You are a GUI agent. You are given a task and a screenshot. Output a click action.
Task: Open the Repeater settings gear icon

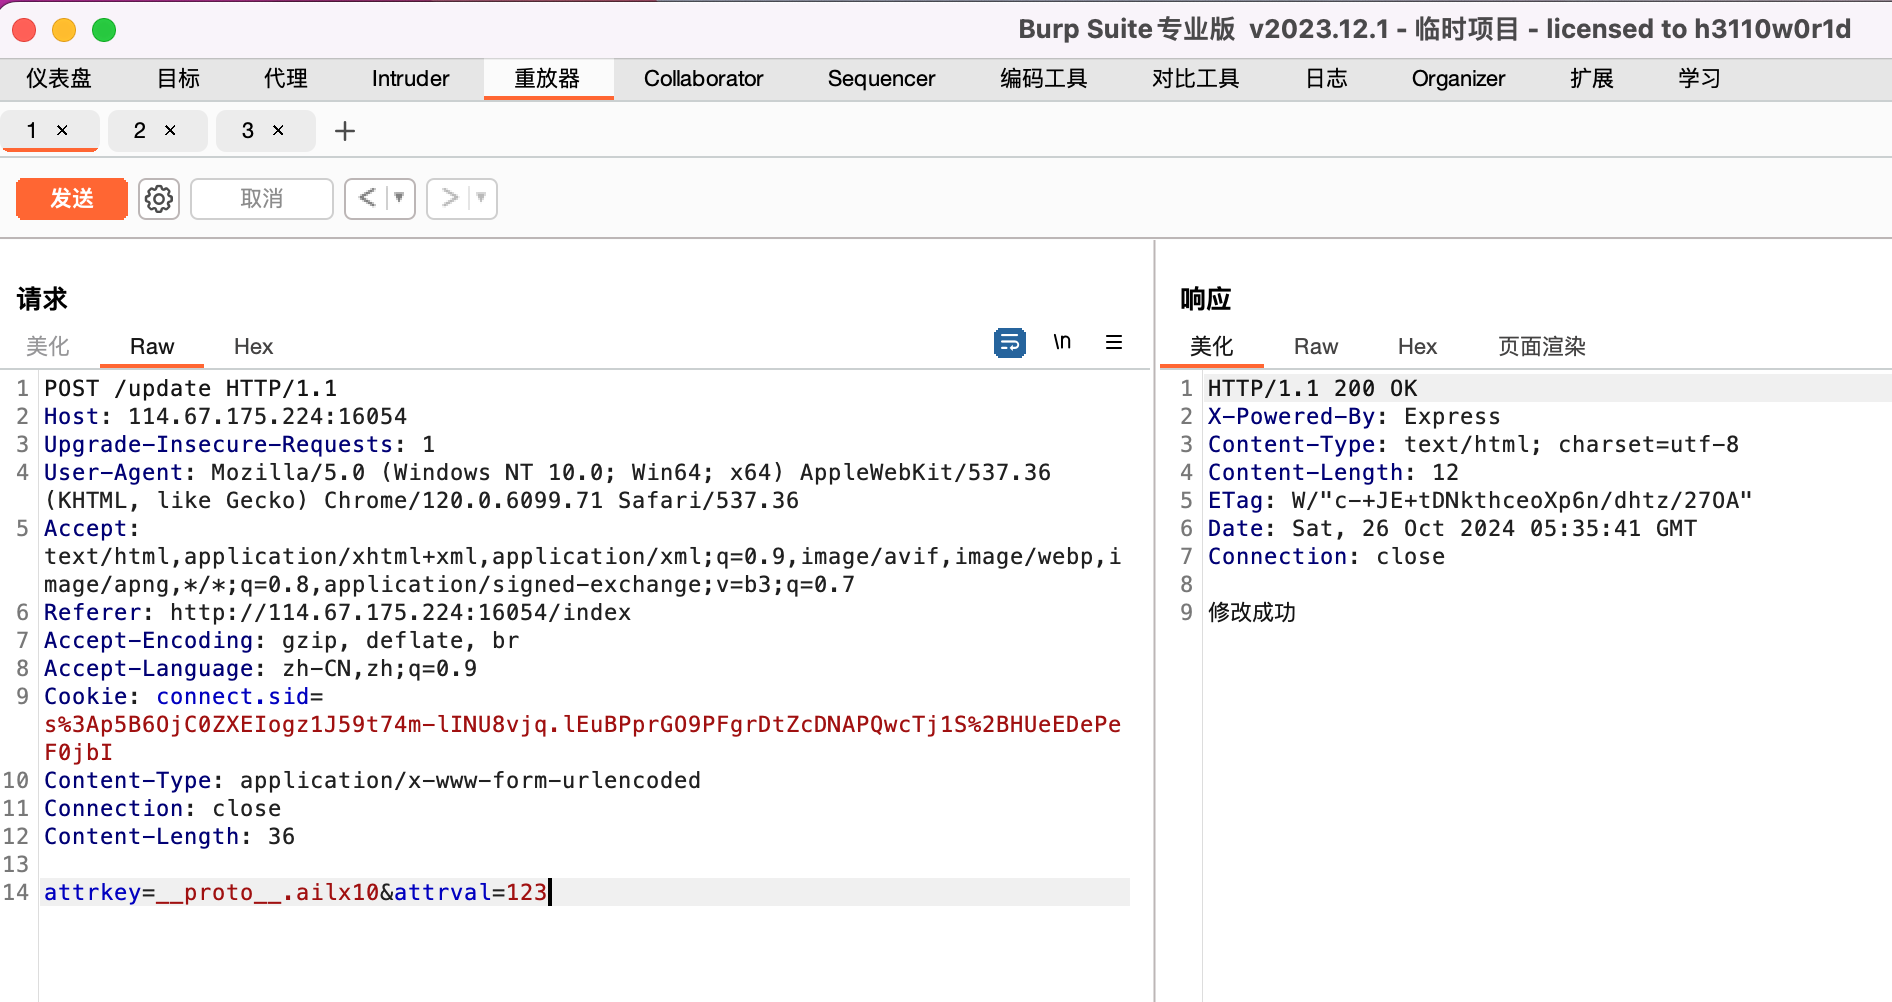point(158,198)
